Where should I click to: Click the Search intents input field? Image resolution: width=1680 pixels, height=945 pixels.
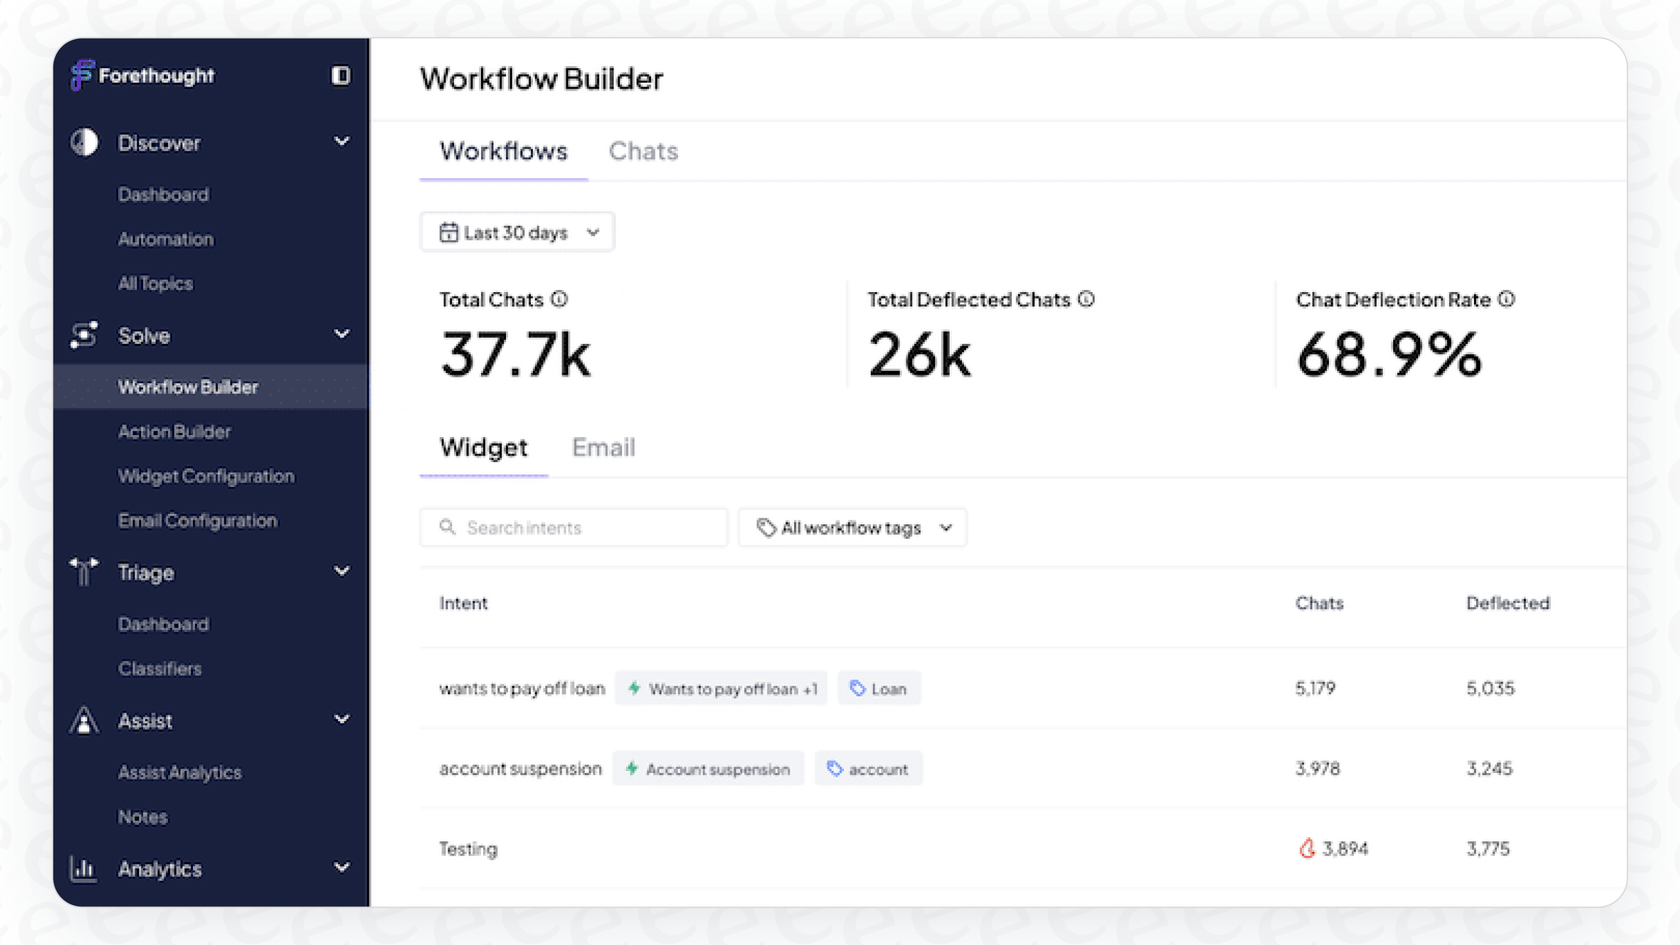[573, 527]
